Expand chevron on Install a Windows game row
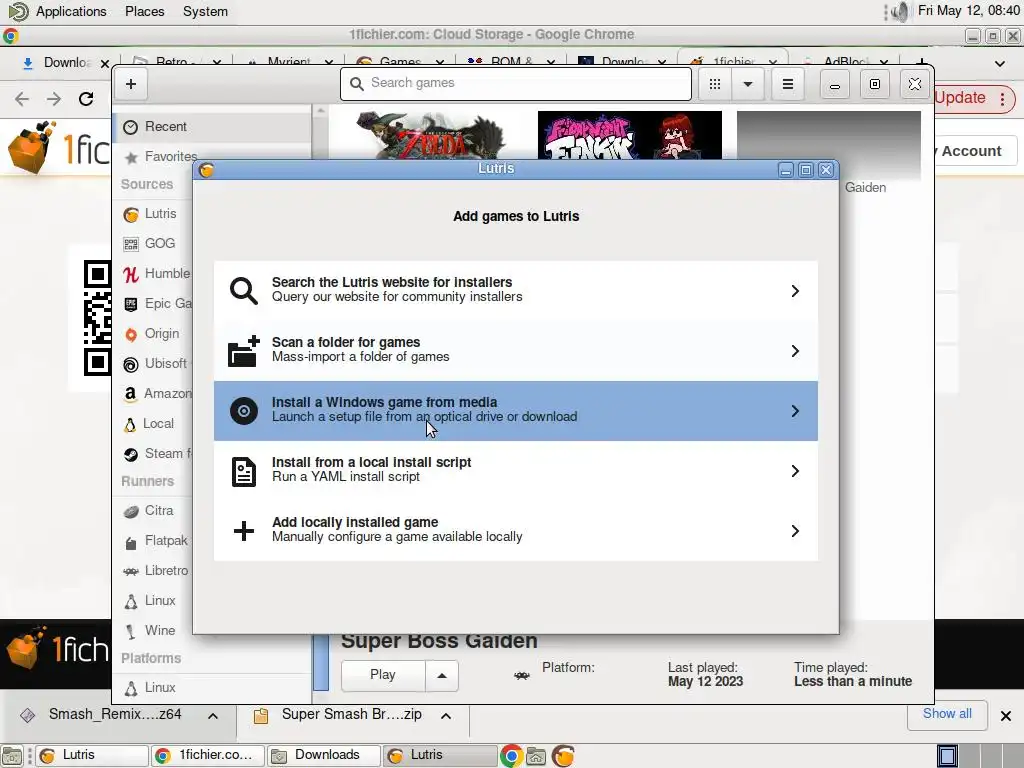This screenshot has height=768, width=1024. coord(795,411)
